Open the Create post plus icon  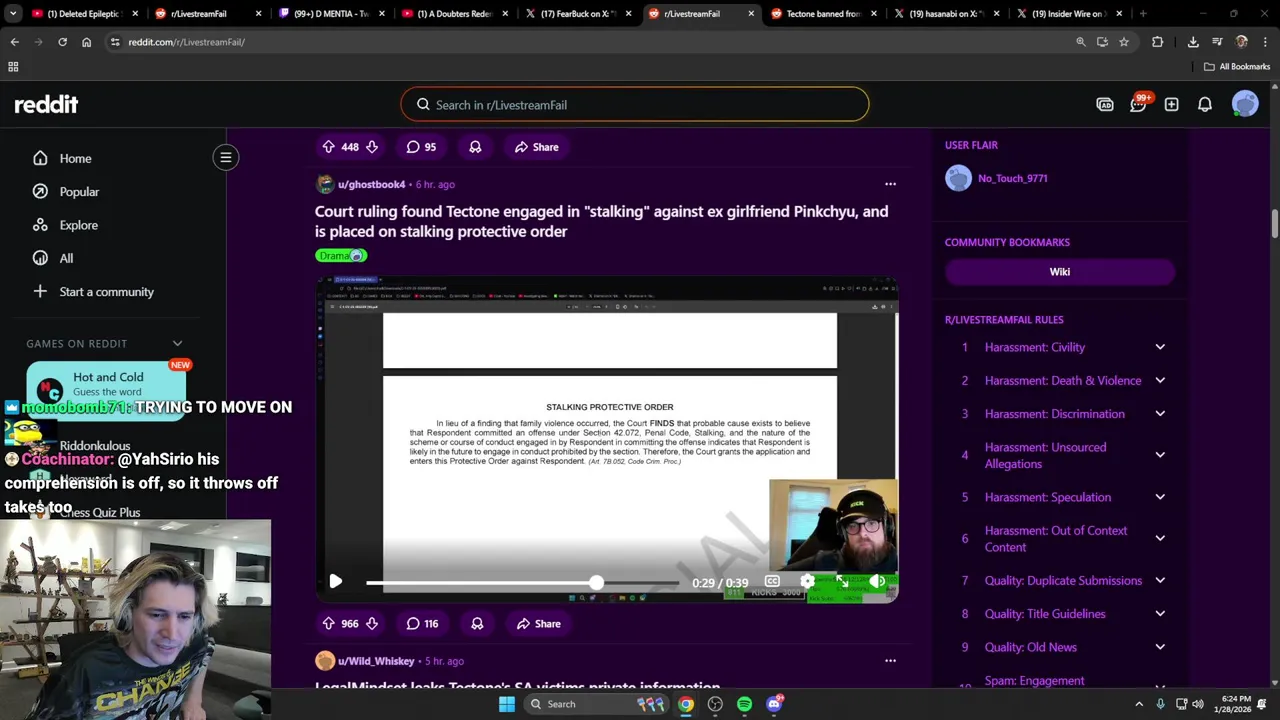(x=1171, y=105)
